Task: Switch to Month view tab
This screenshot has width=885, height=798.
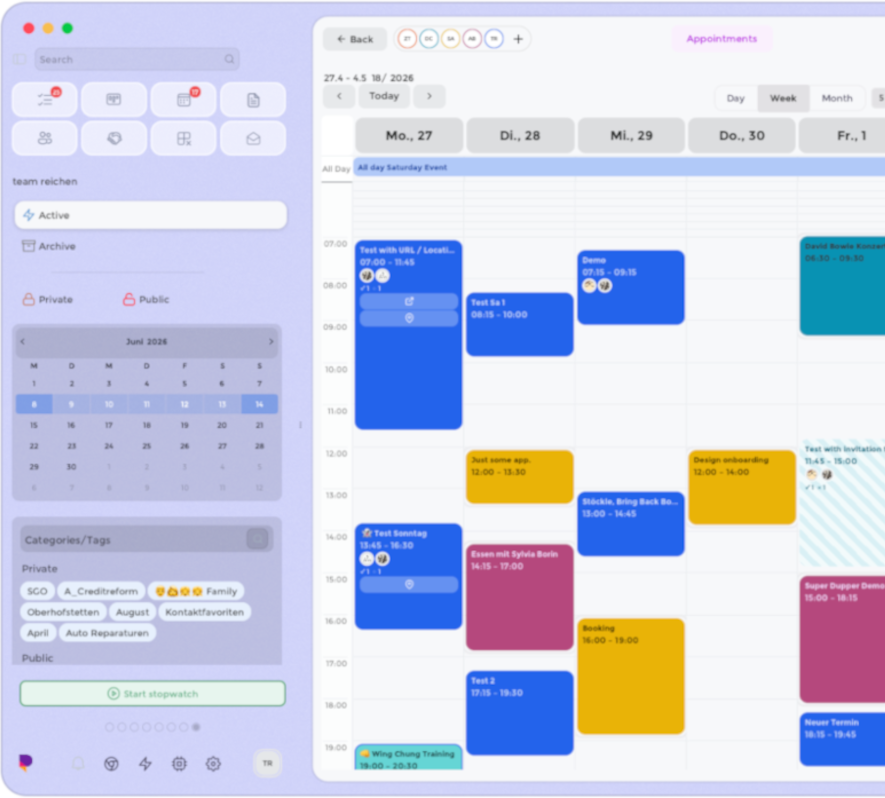Action: point(837,98)
